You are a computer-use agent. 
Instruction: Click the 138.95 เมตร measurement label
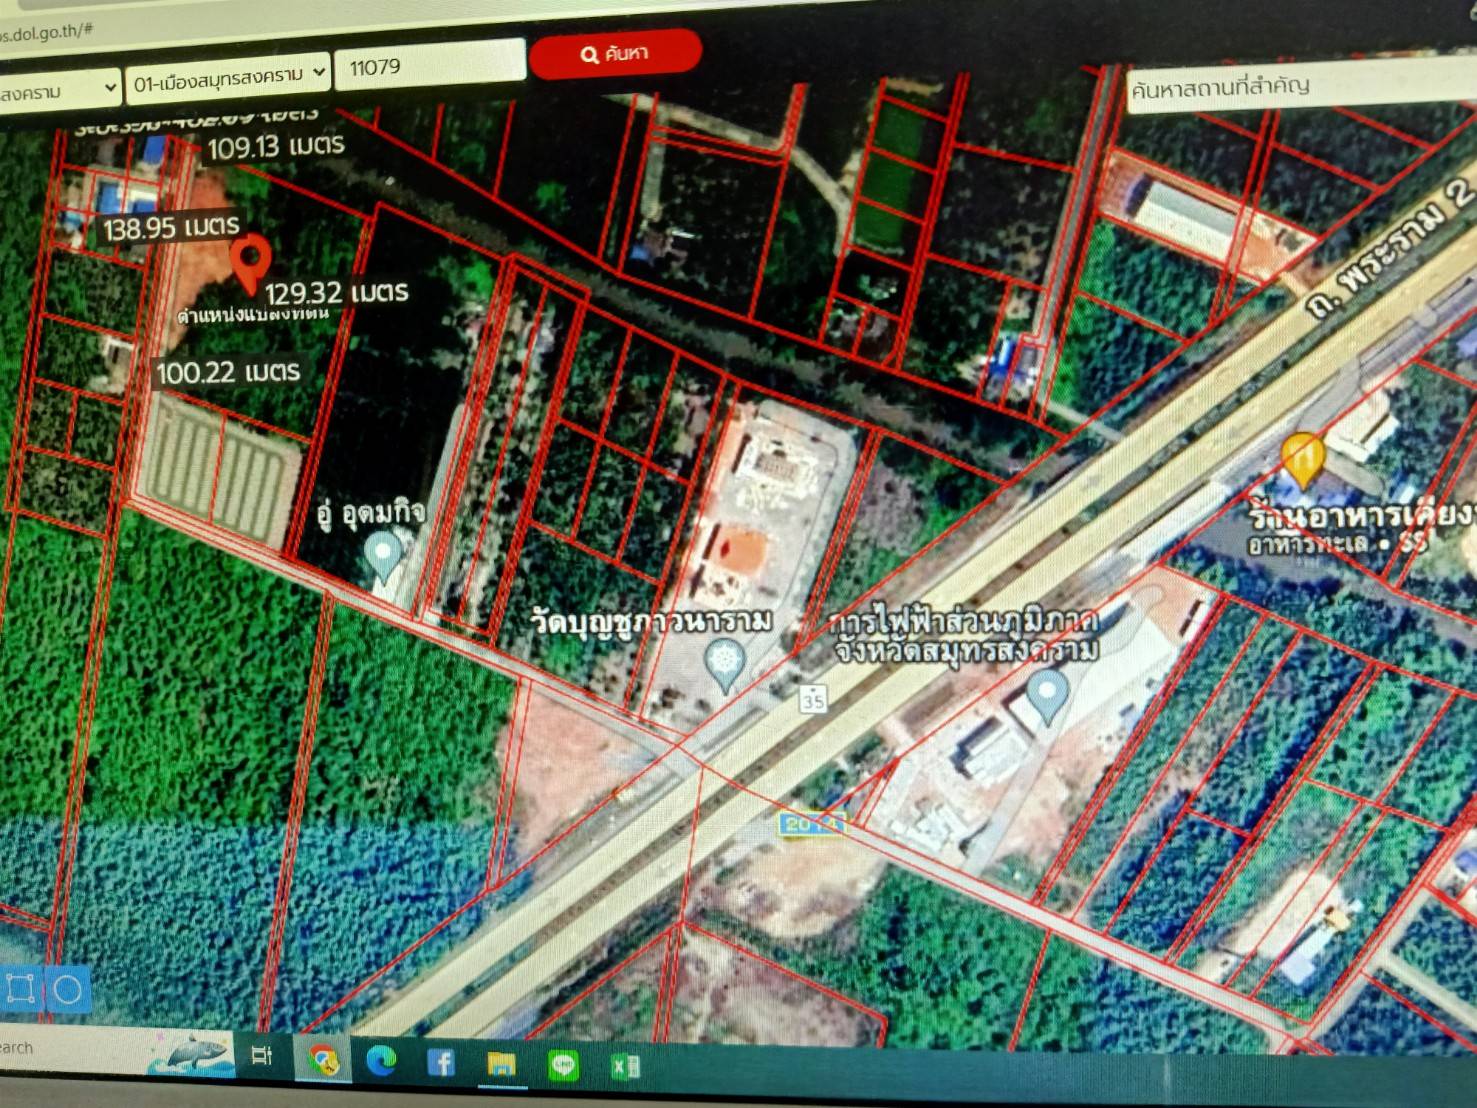(171, 228)
